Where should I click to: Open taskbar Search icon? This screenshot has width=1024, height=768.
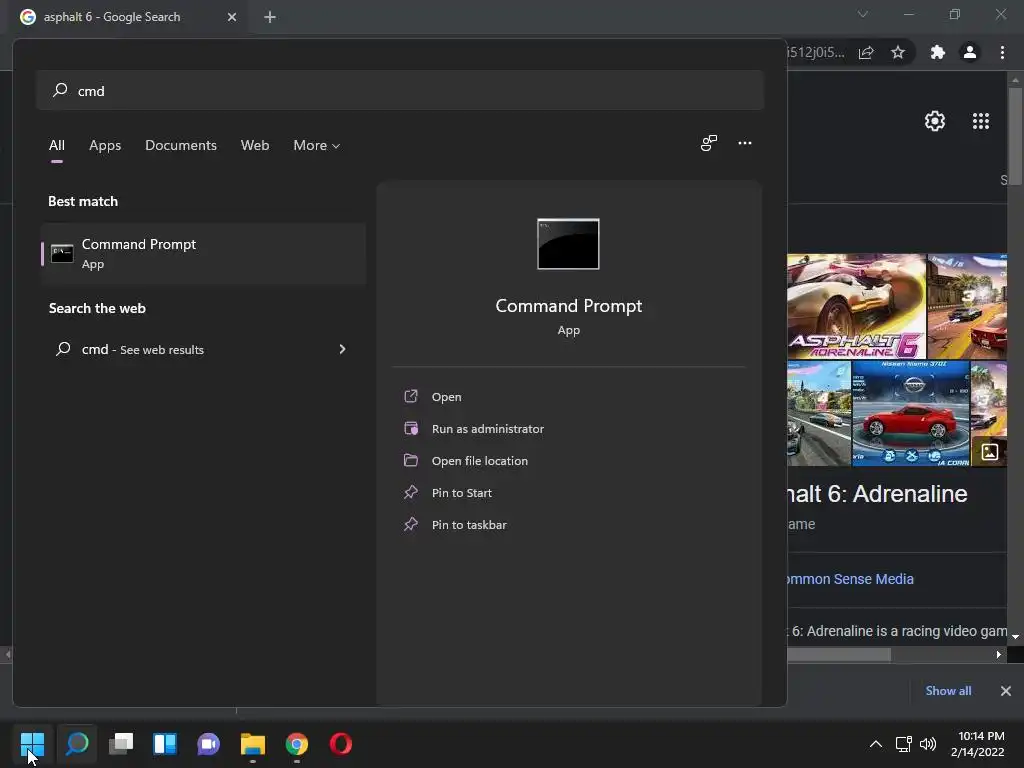pos(77,744)
